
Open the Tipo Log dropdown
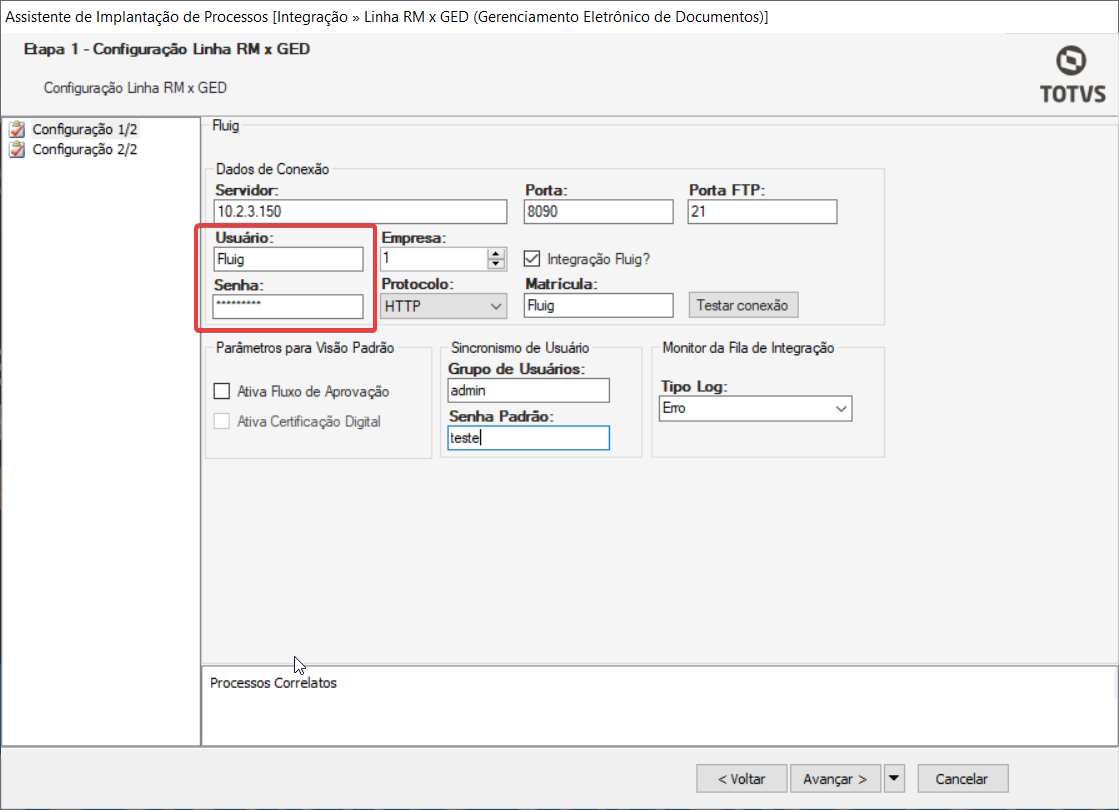[x=755, y=408]
